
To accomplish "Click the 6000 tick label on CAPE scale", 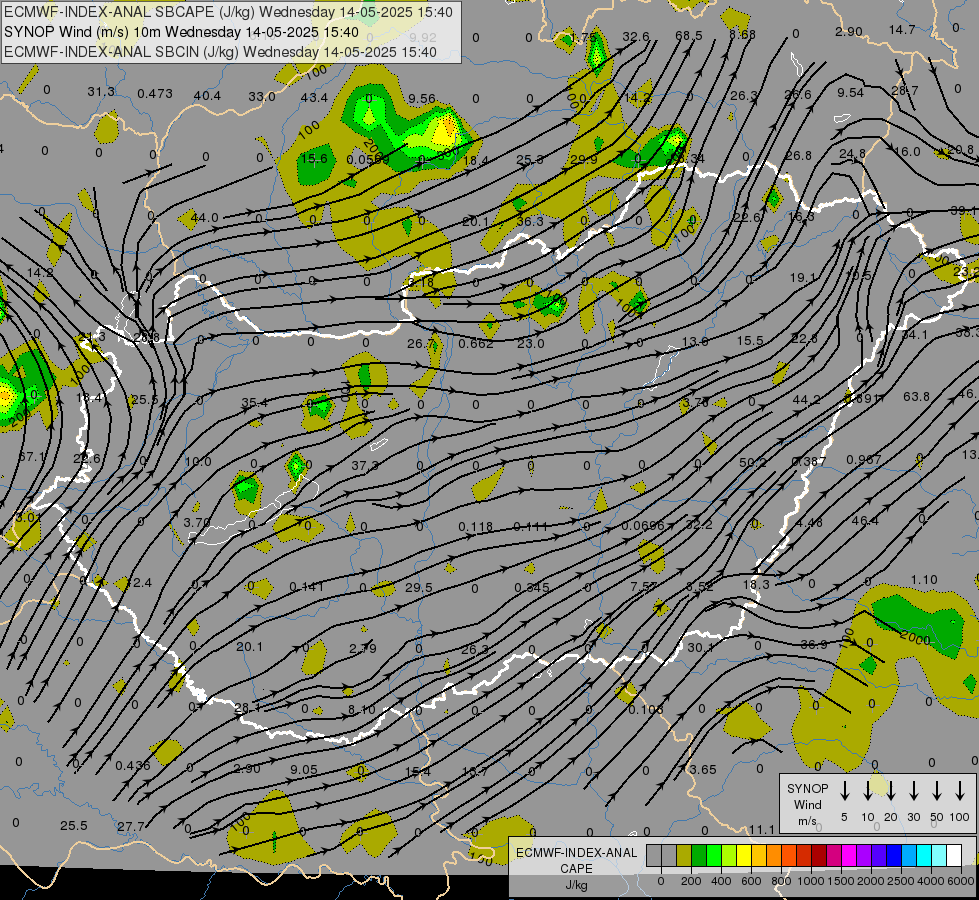I will coord(962,881).
